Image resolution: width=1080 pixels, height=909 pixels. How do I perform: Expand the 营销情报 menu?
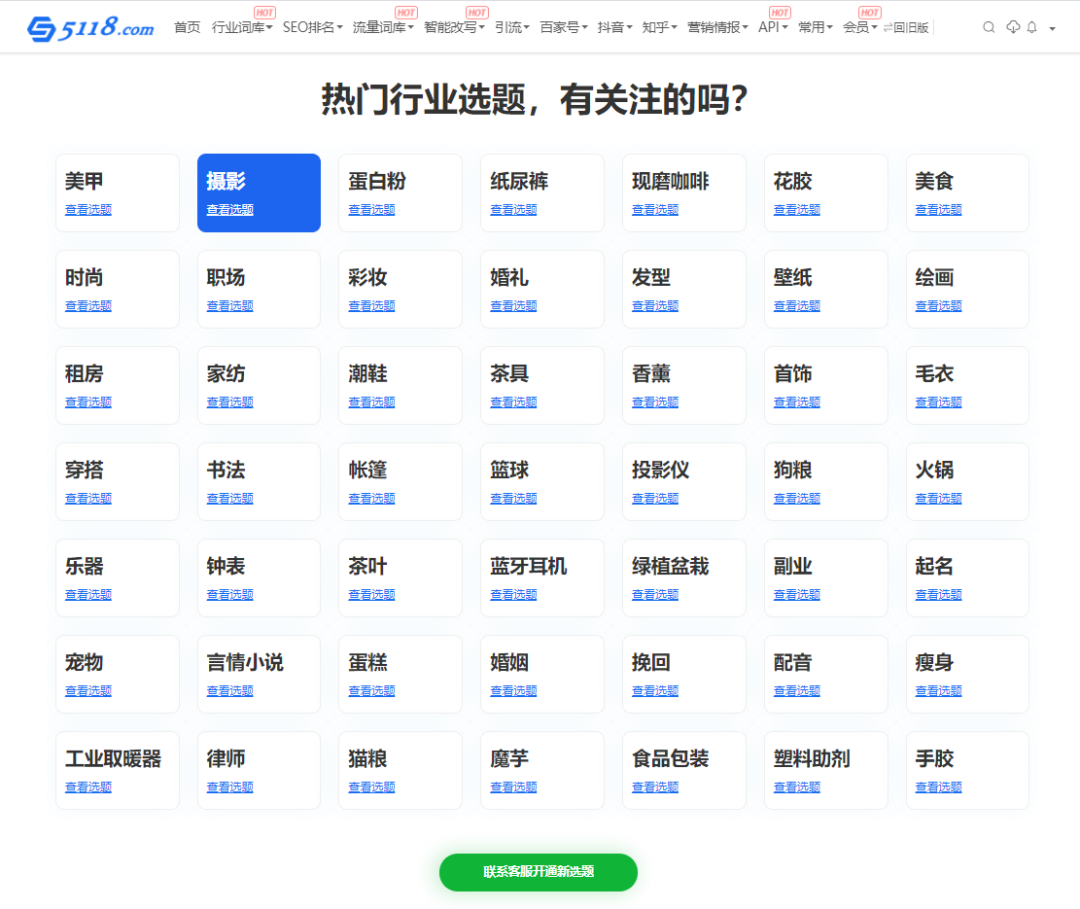[717, 28]
